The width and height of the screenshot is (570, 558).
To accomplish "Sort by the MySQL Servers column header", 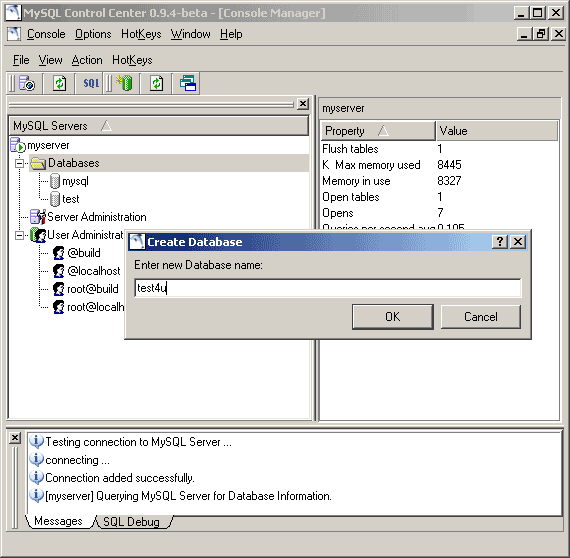I will 158,126.
